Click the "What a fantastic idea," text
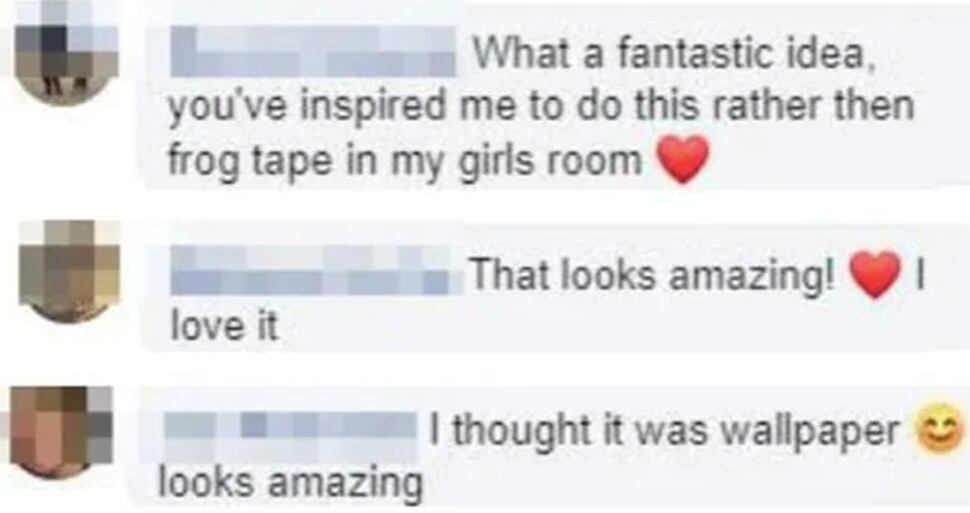The width and height of the screenshot is (970, 513). [x=674, y=55]
